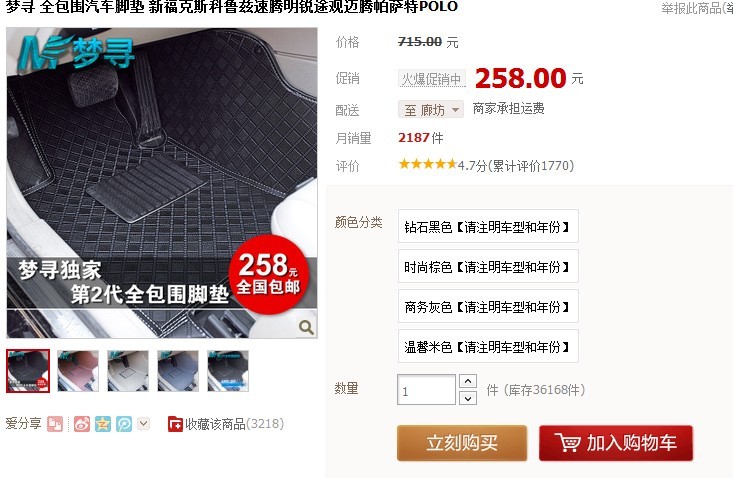
Task: Share via the Weibo icon
Action: pyautogui.click(x=82, y=424)
